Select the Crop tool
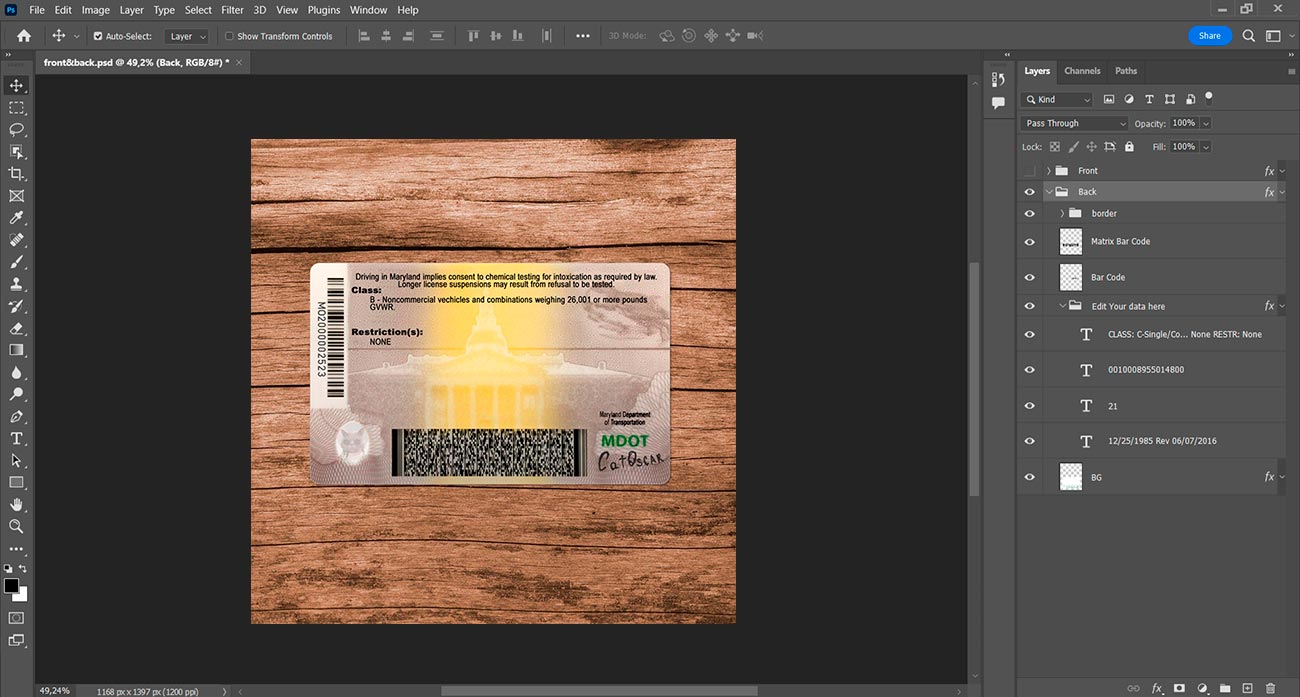This screenshot has width=1300, height=697. [16, 174]
